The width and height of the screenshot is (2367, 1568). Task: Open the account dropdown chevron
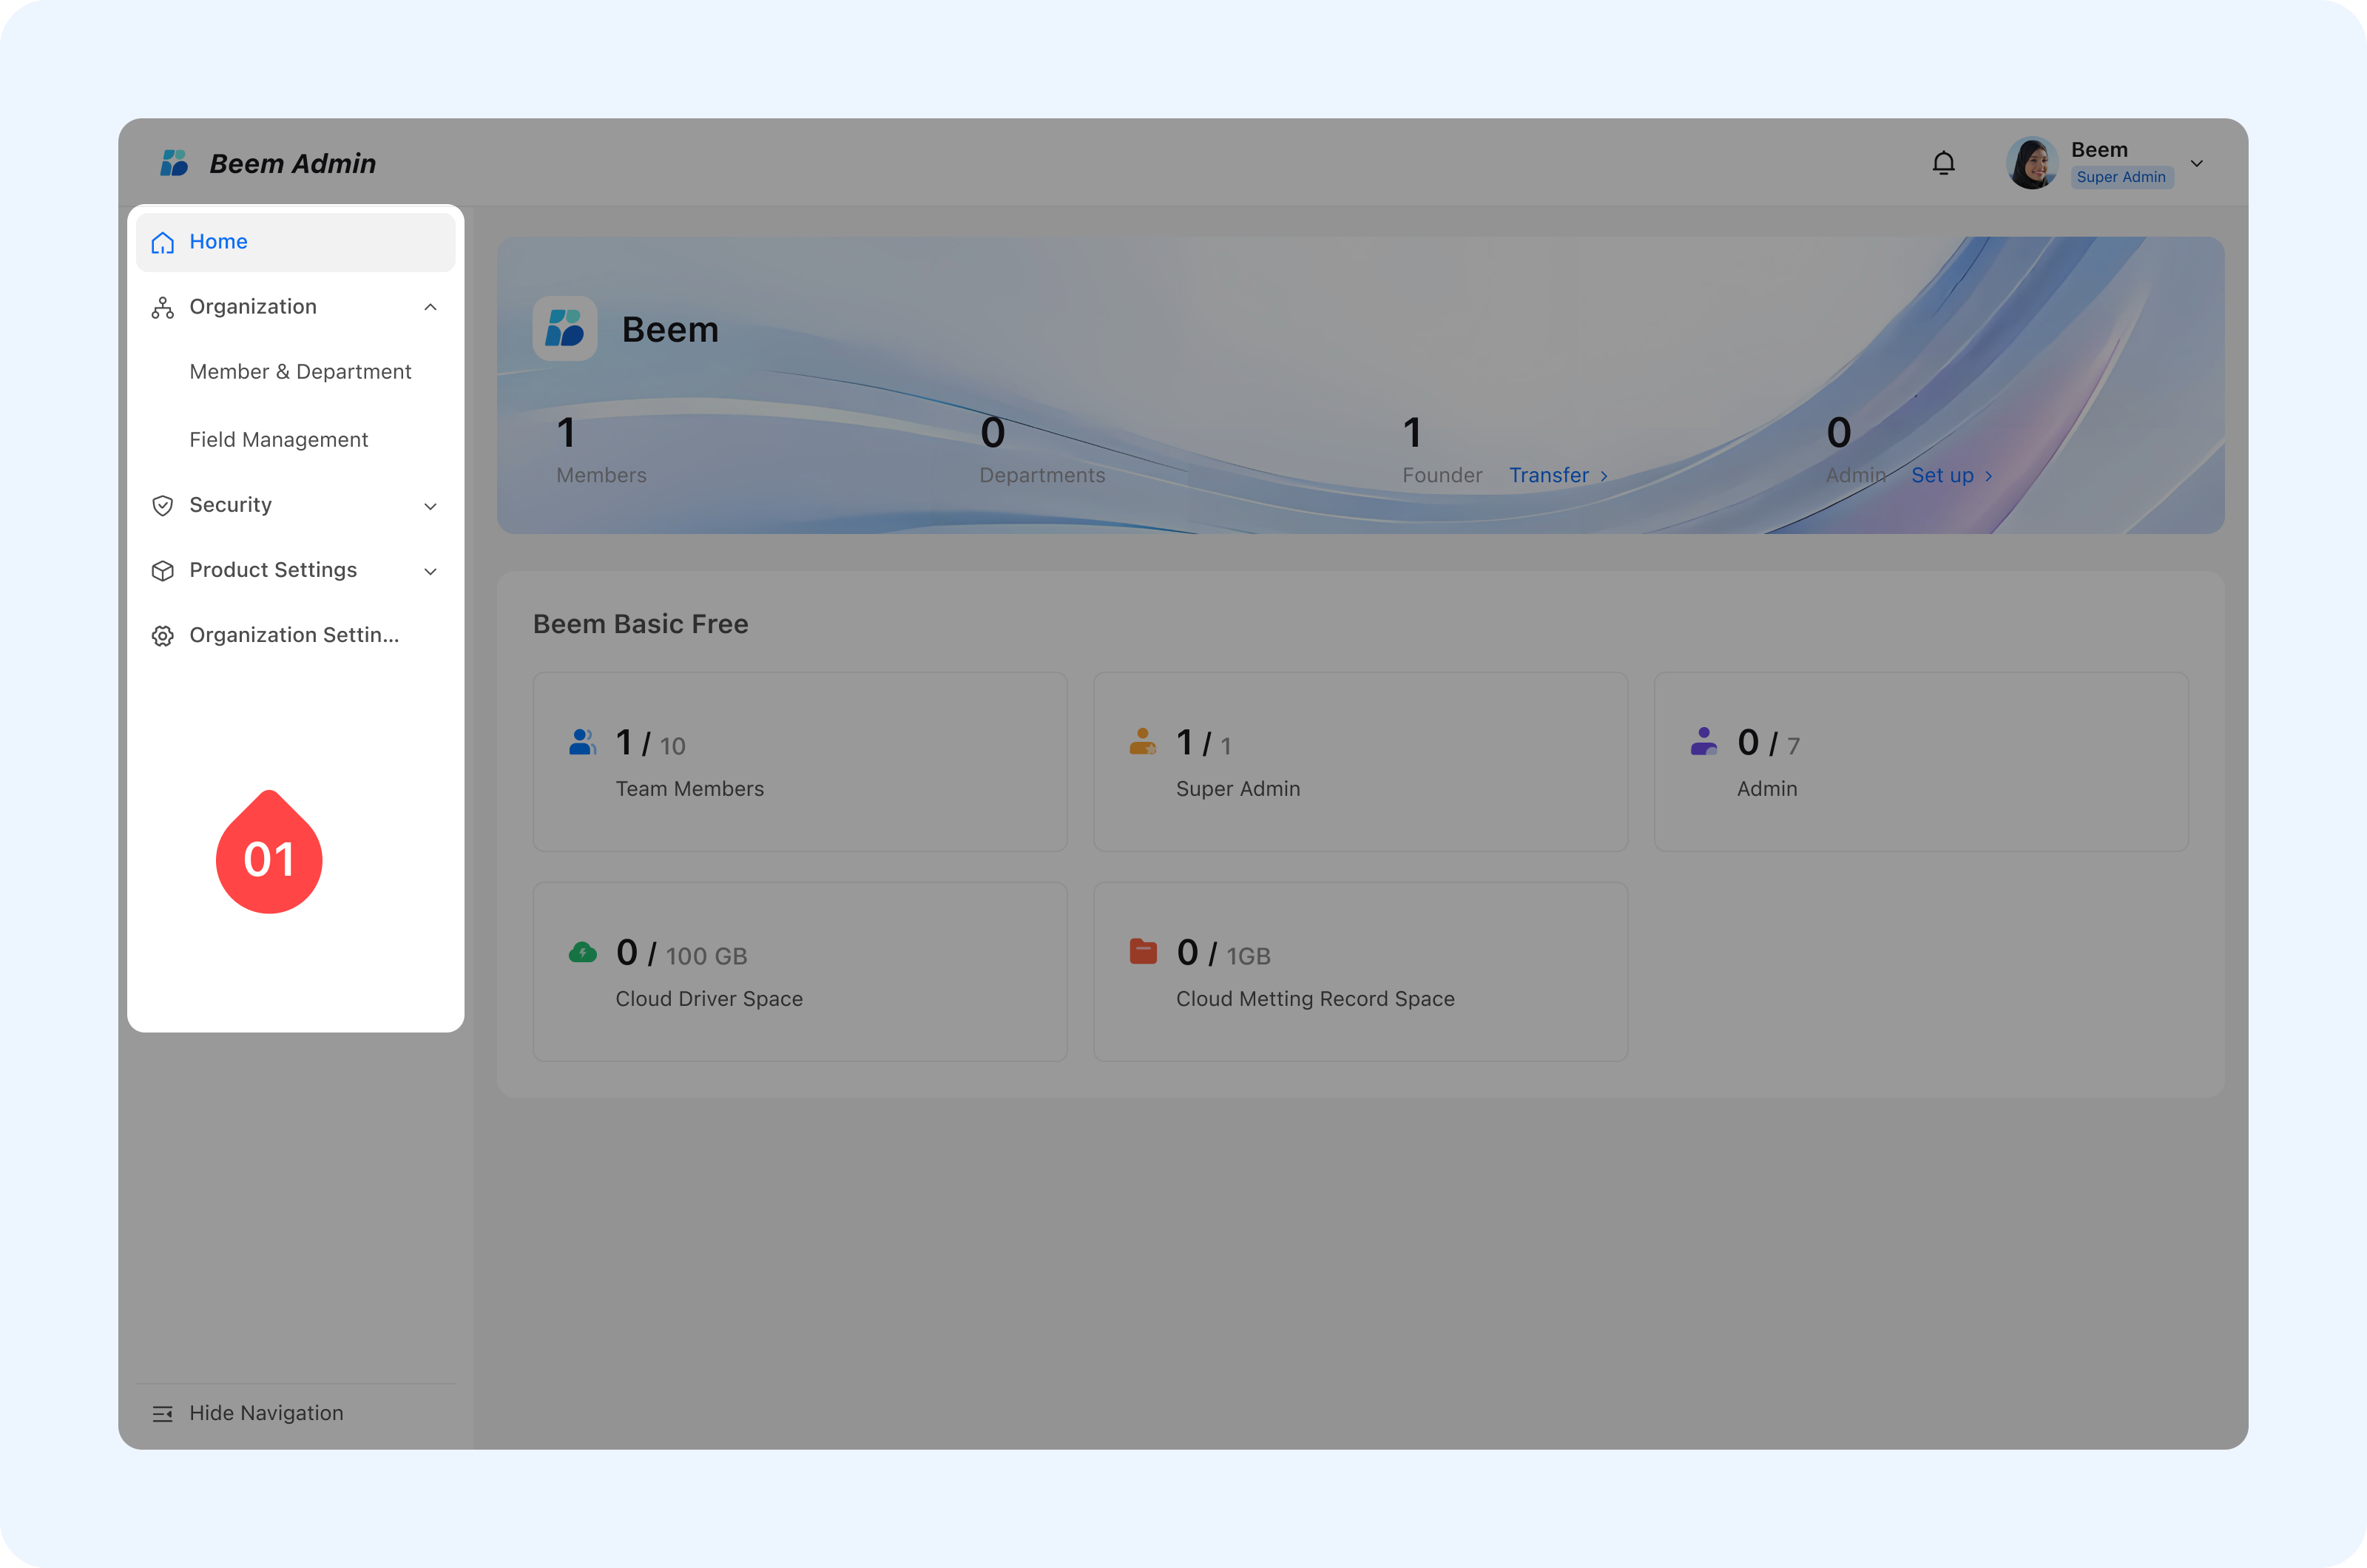tap(2197, 164)
